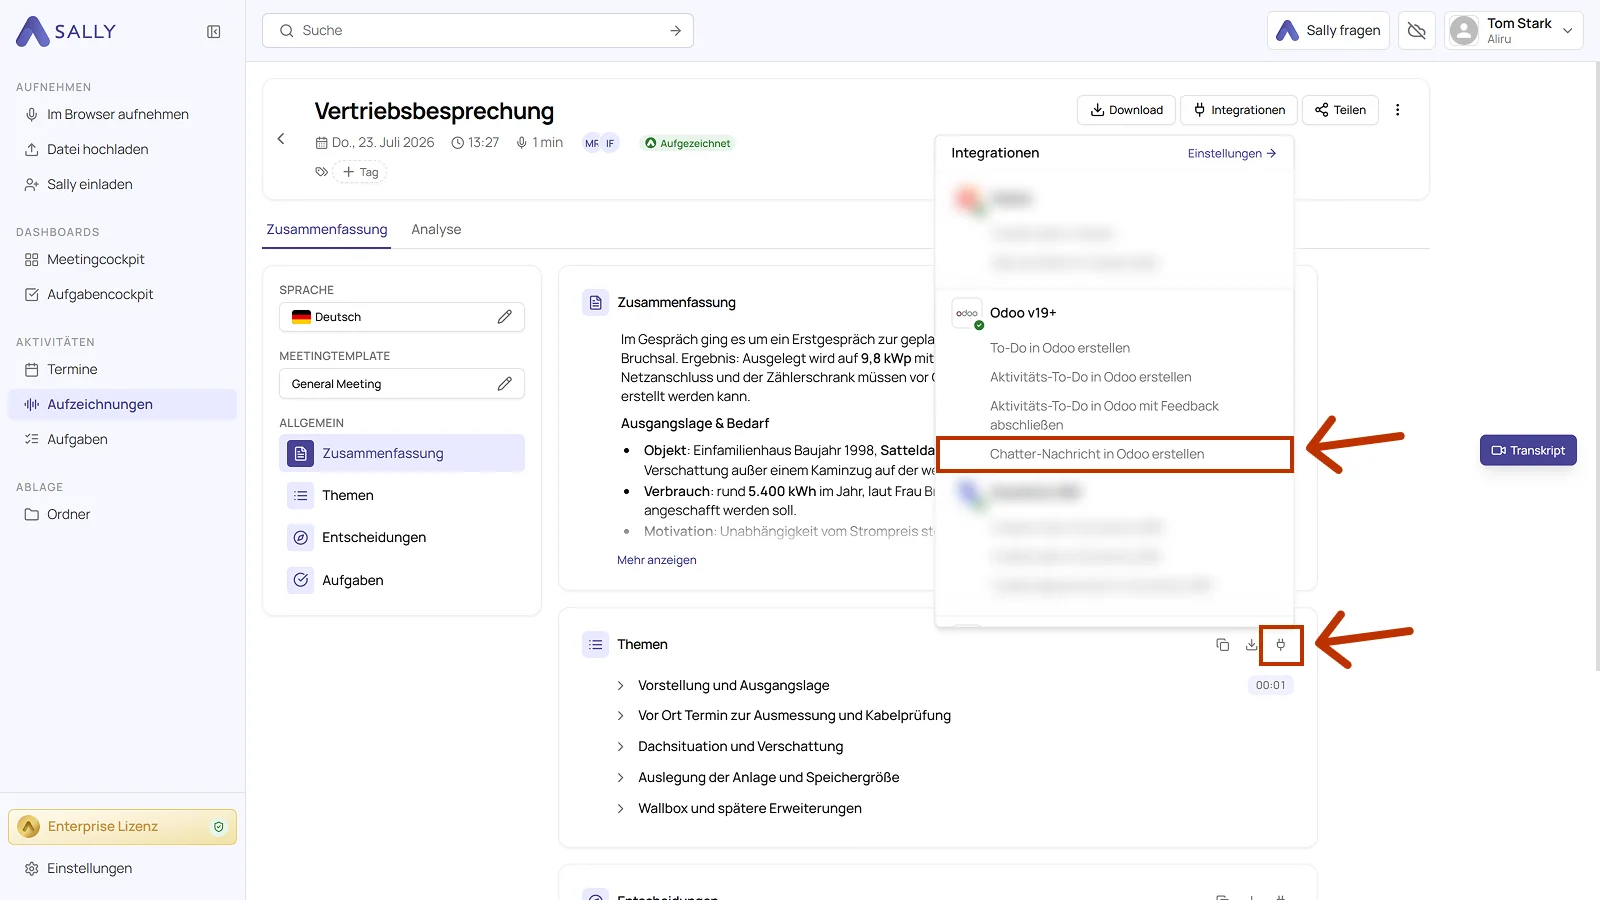Viewport: 1600px width, 900px height.
Task: Click the Teilen share button
Action: coord(1341,110)
